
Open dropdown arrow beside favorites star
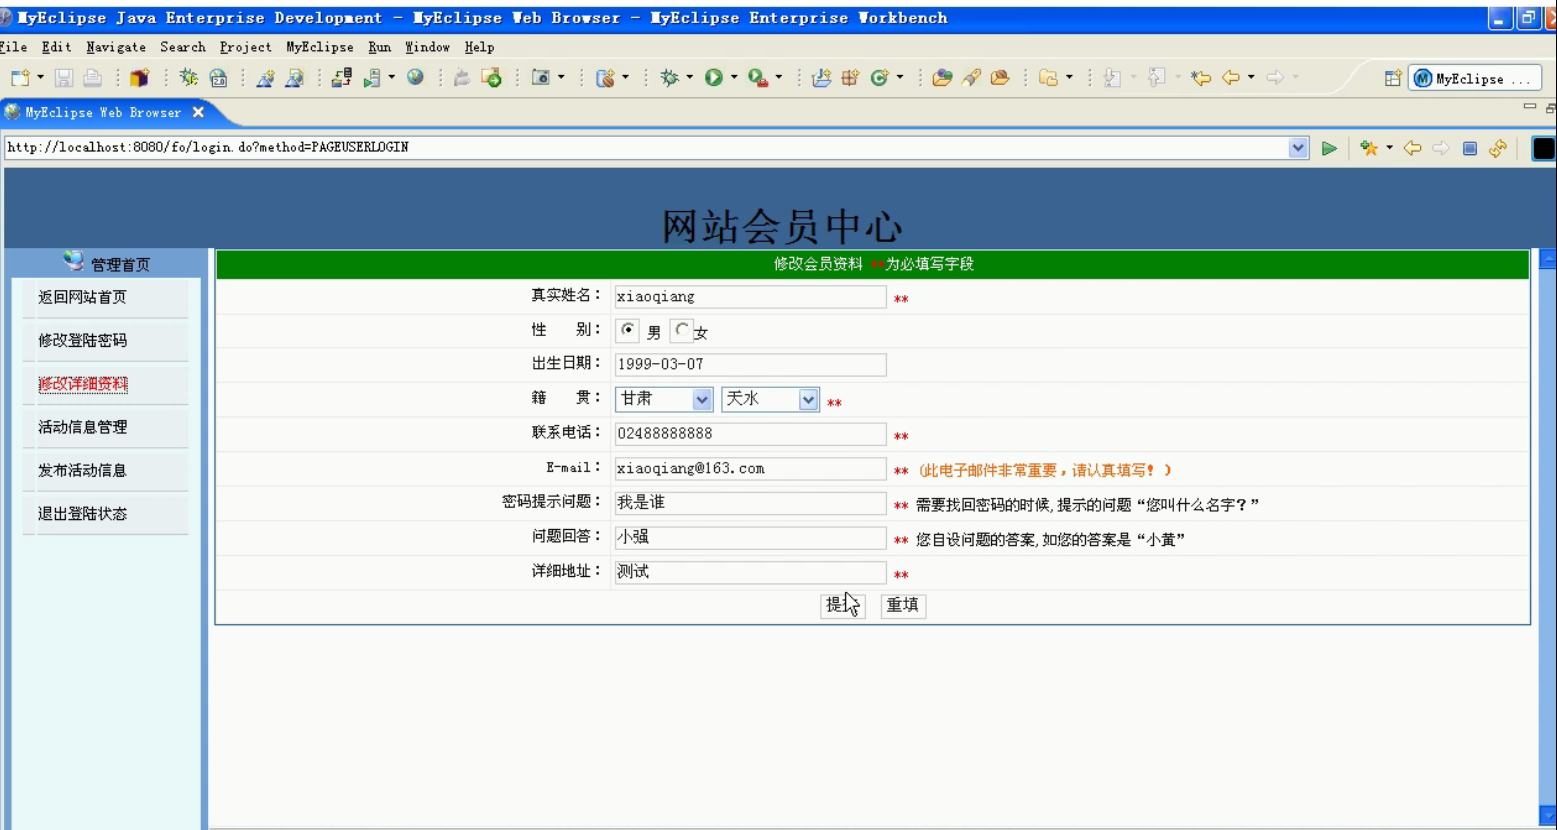click(1389, 148)
